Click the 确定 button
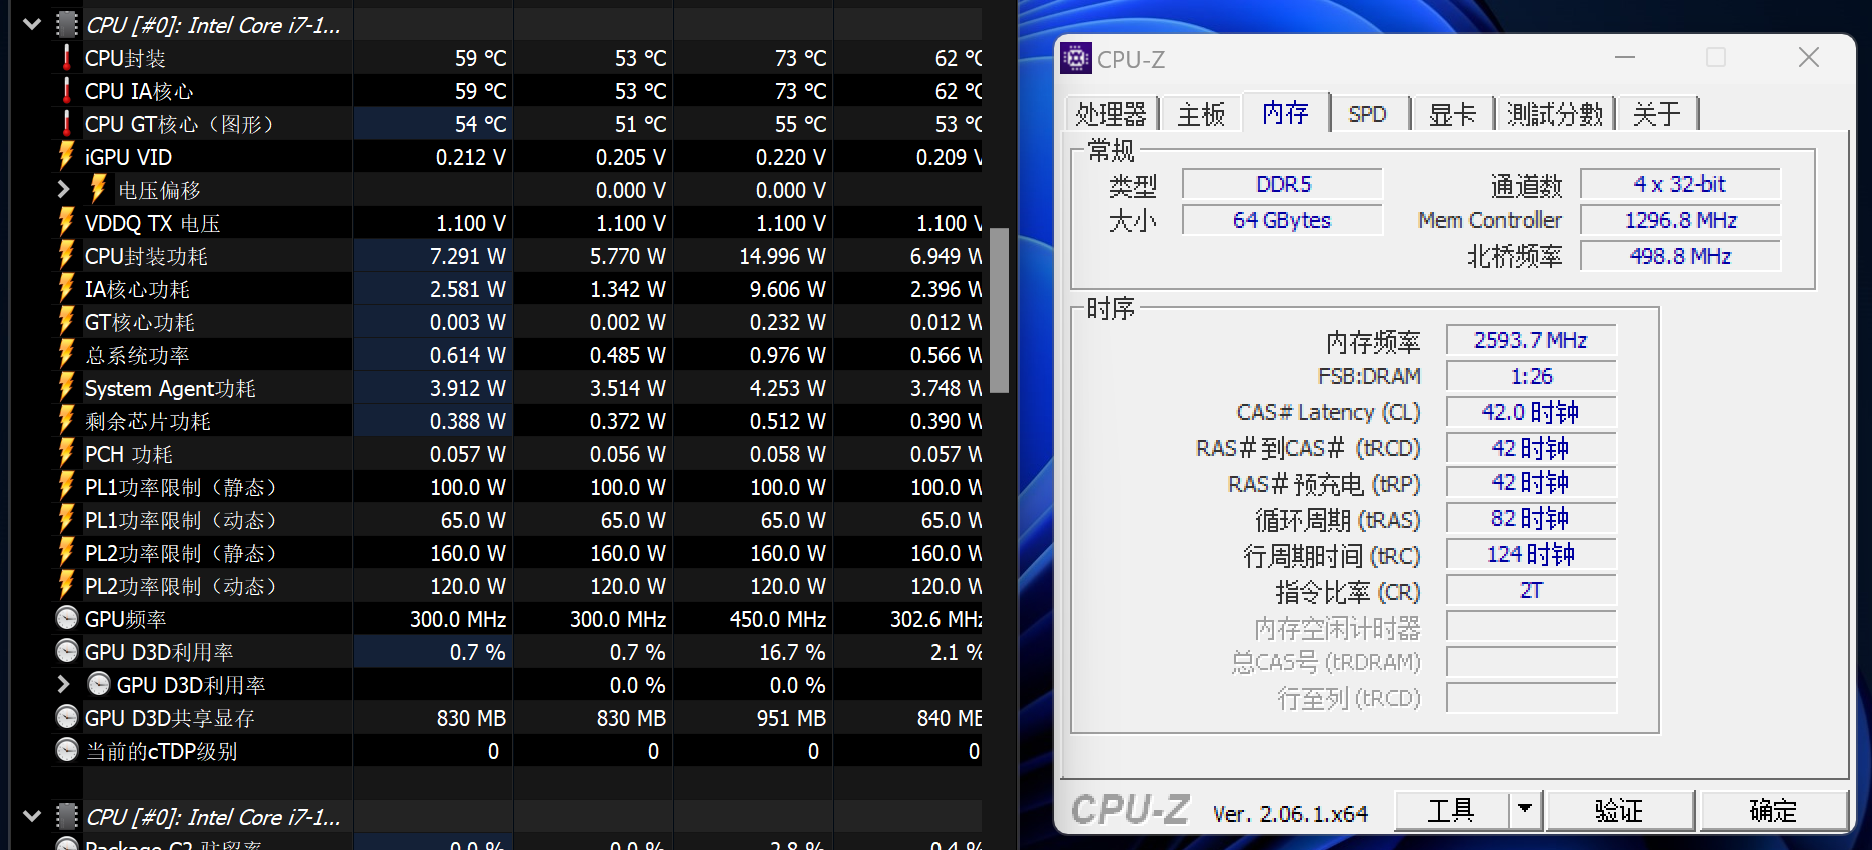The image size is (1872, 850). pos(1773,810)
